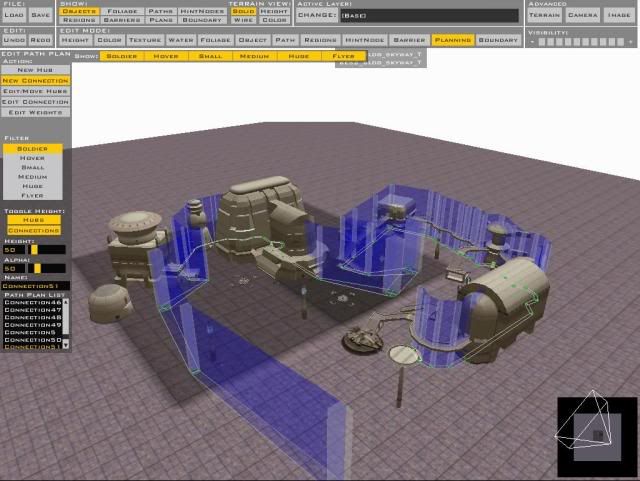640x481 pixels.
Task: Switch to Object edit mode
Action: click(x=253, y=40)
